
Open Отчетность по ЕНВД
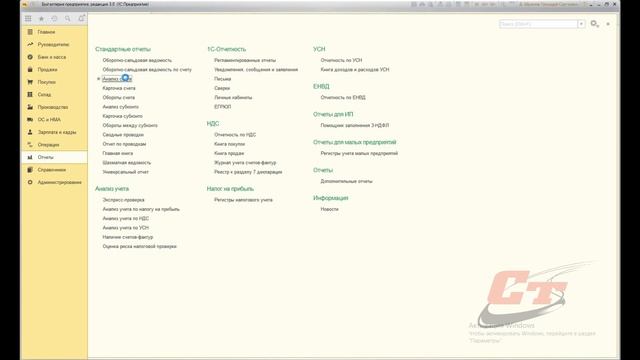(x=343, y=98)
